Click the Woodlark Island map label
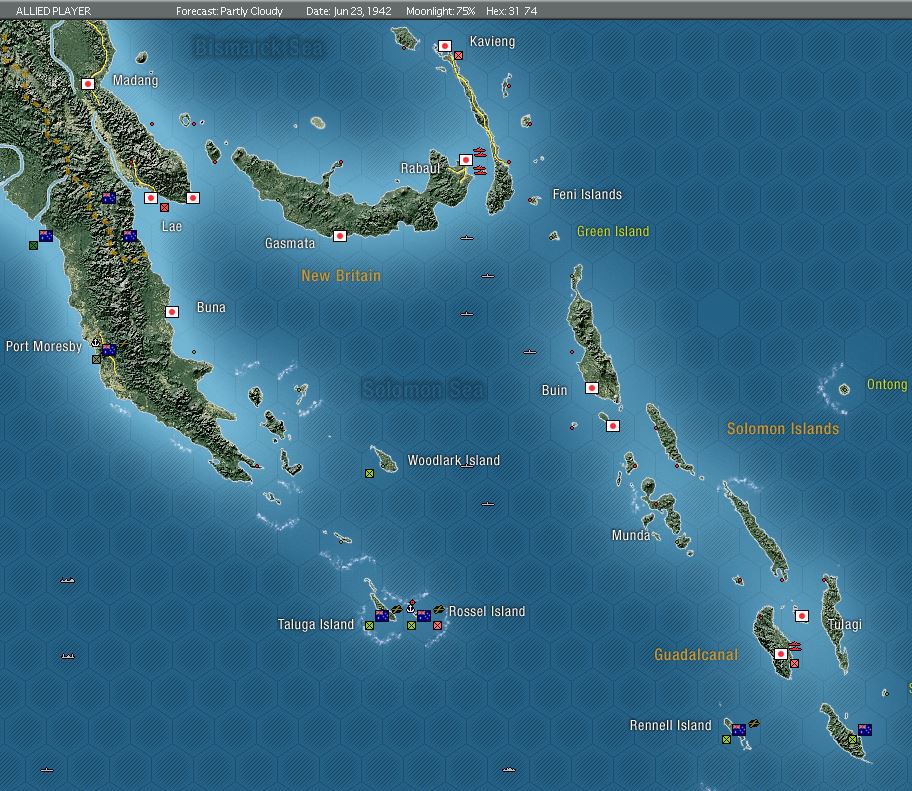Viewport: 912px width, 791px height. click(x=454, y=461)
